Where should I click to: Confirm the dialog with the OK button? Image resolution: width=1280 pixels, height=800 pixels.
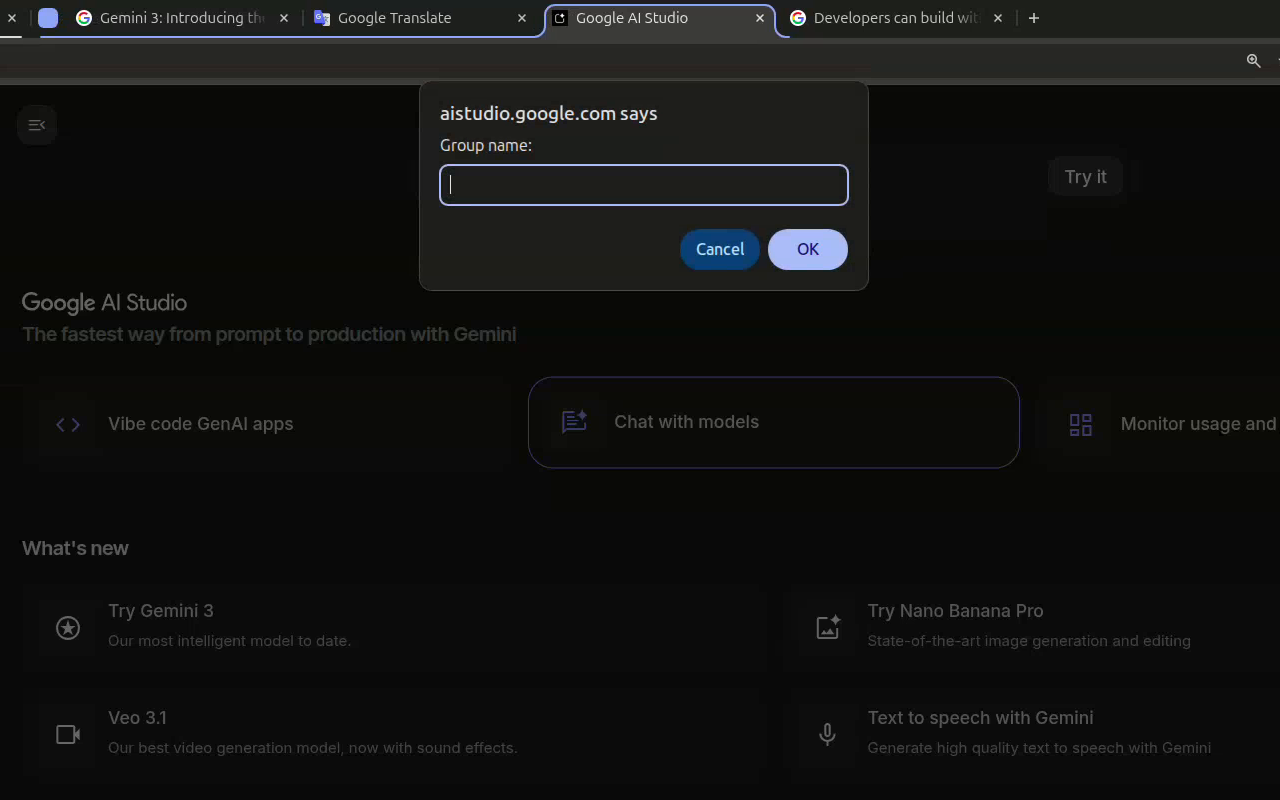807,249
